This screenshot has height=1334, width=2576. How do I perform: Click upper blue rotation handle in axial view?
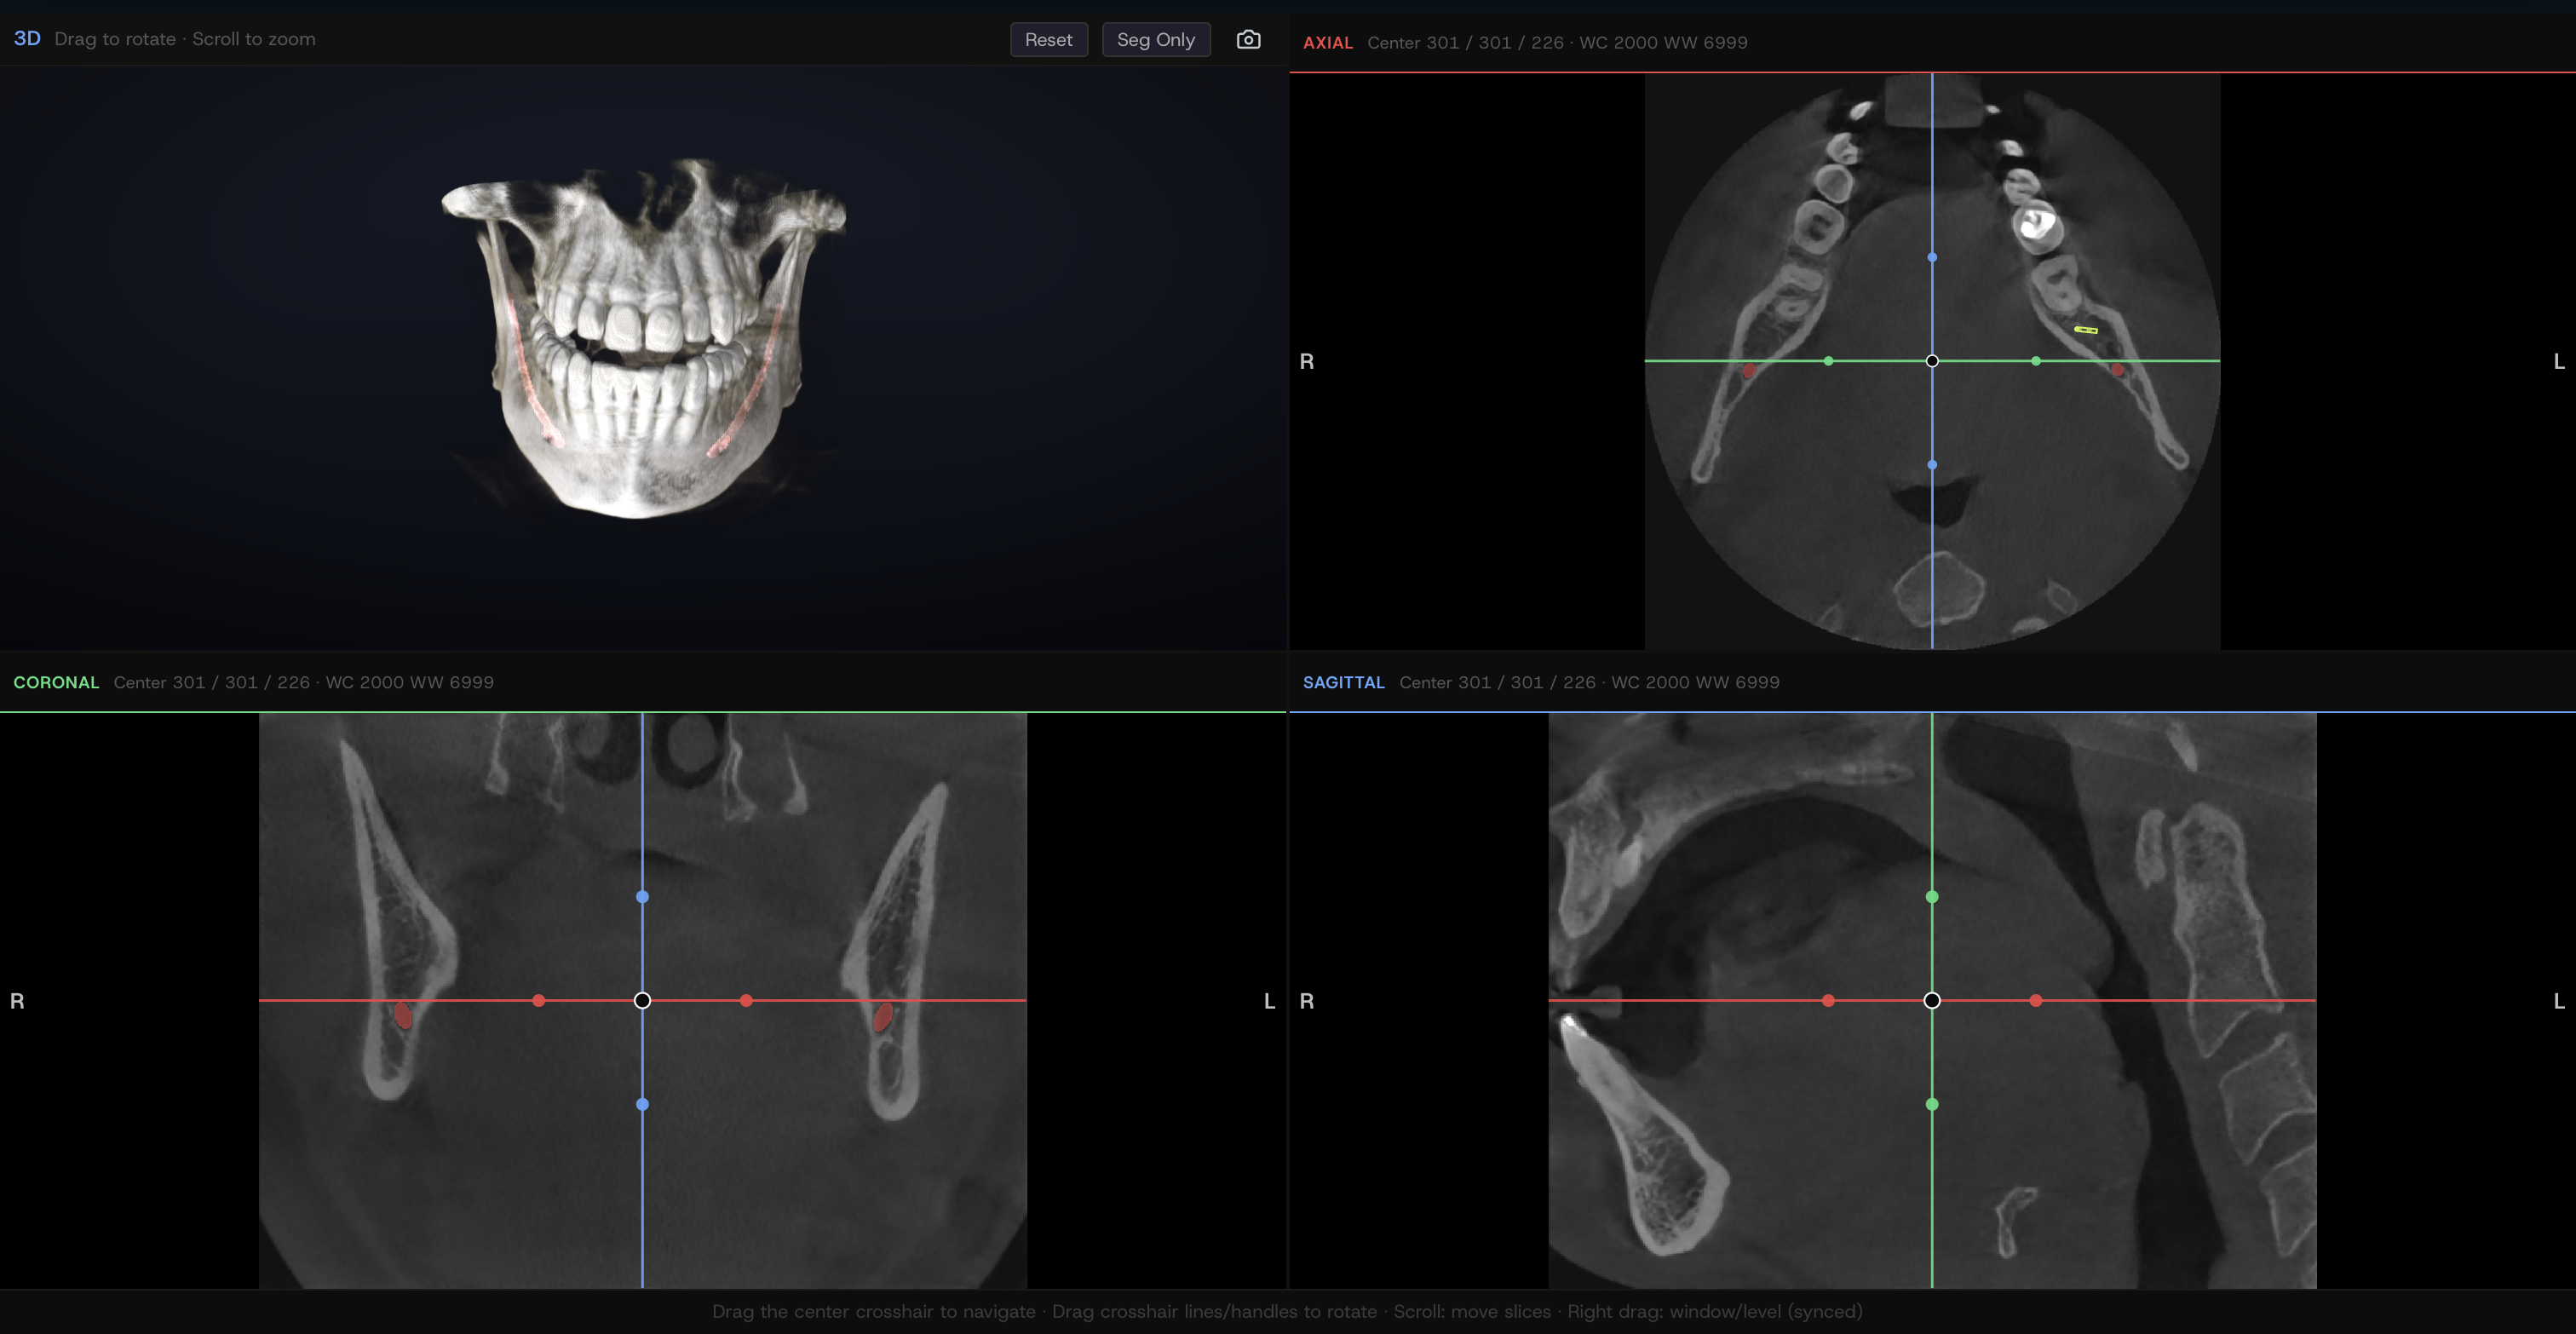1931,257
